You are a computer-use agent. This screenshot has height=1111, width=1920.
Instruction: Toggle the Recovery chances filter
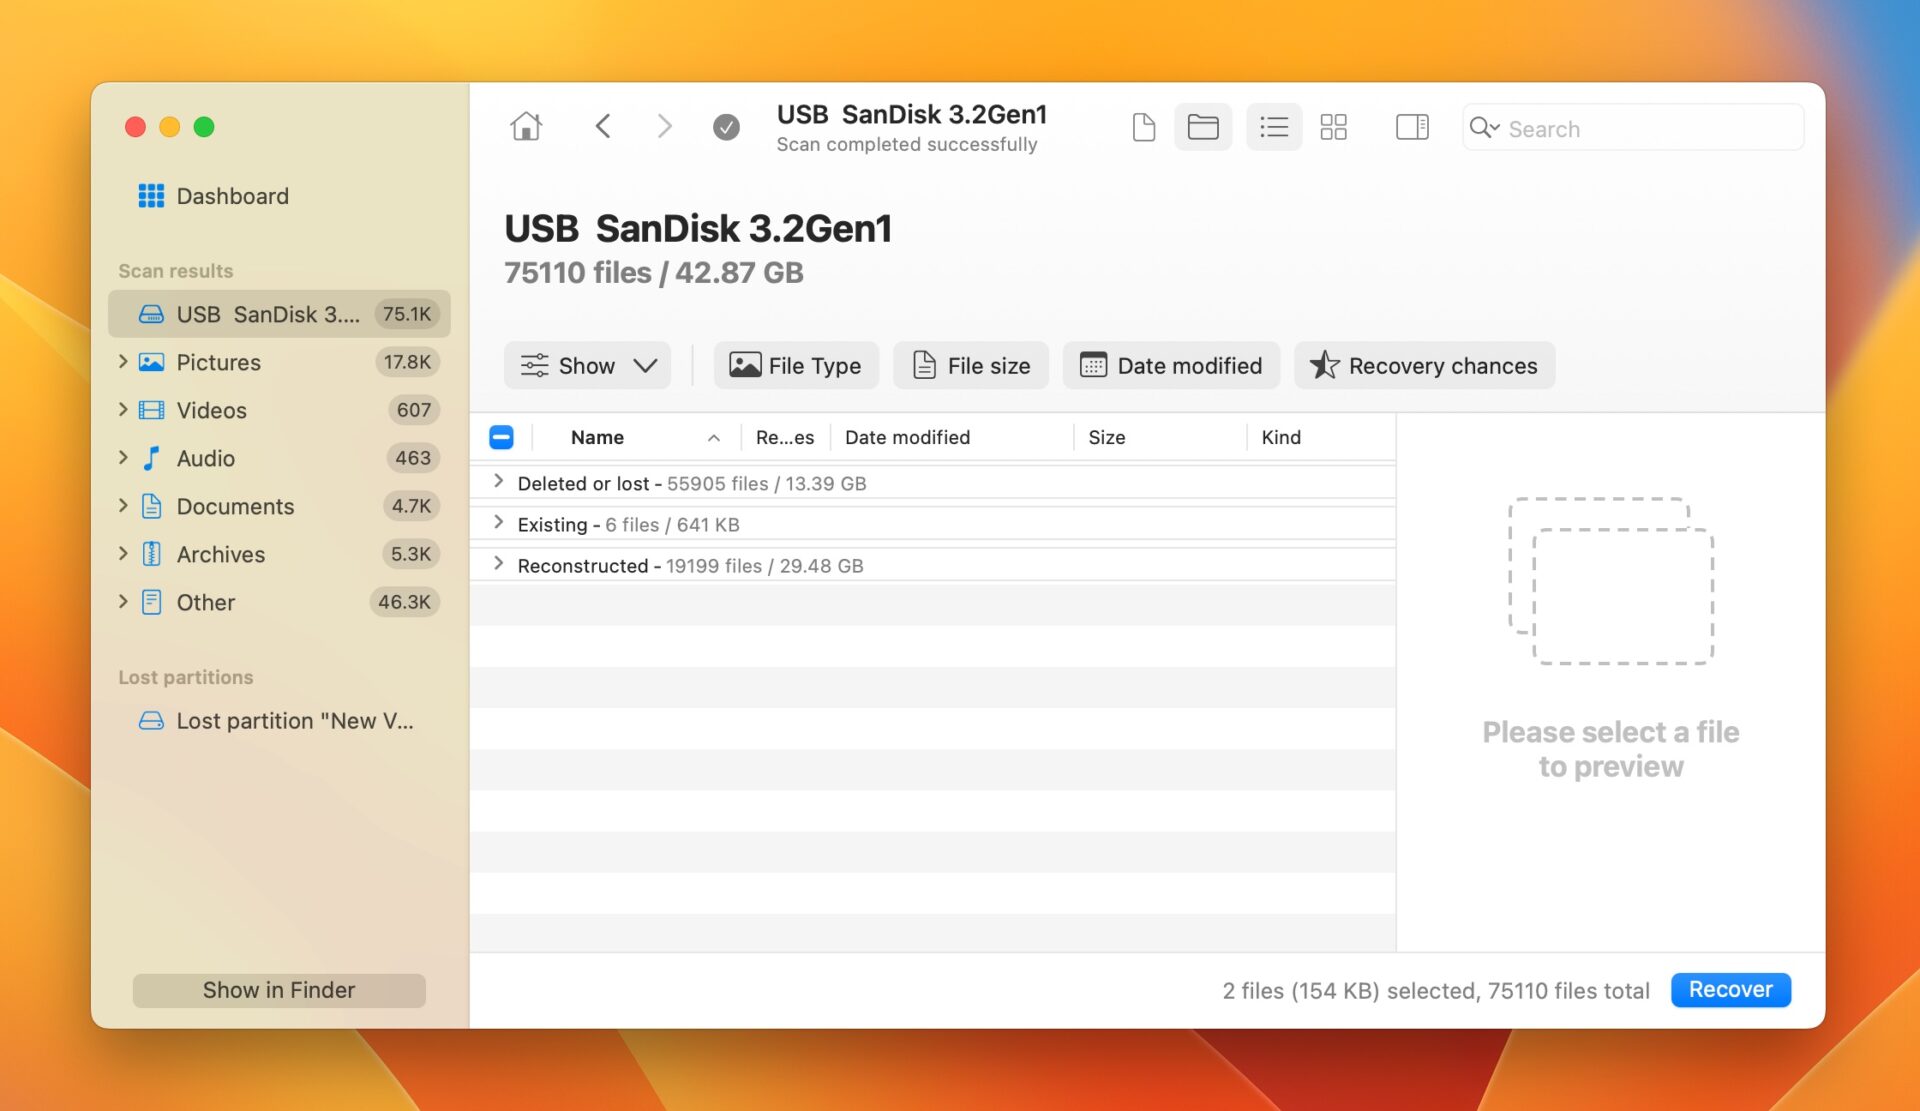1424,365
